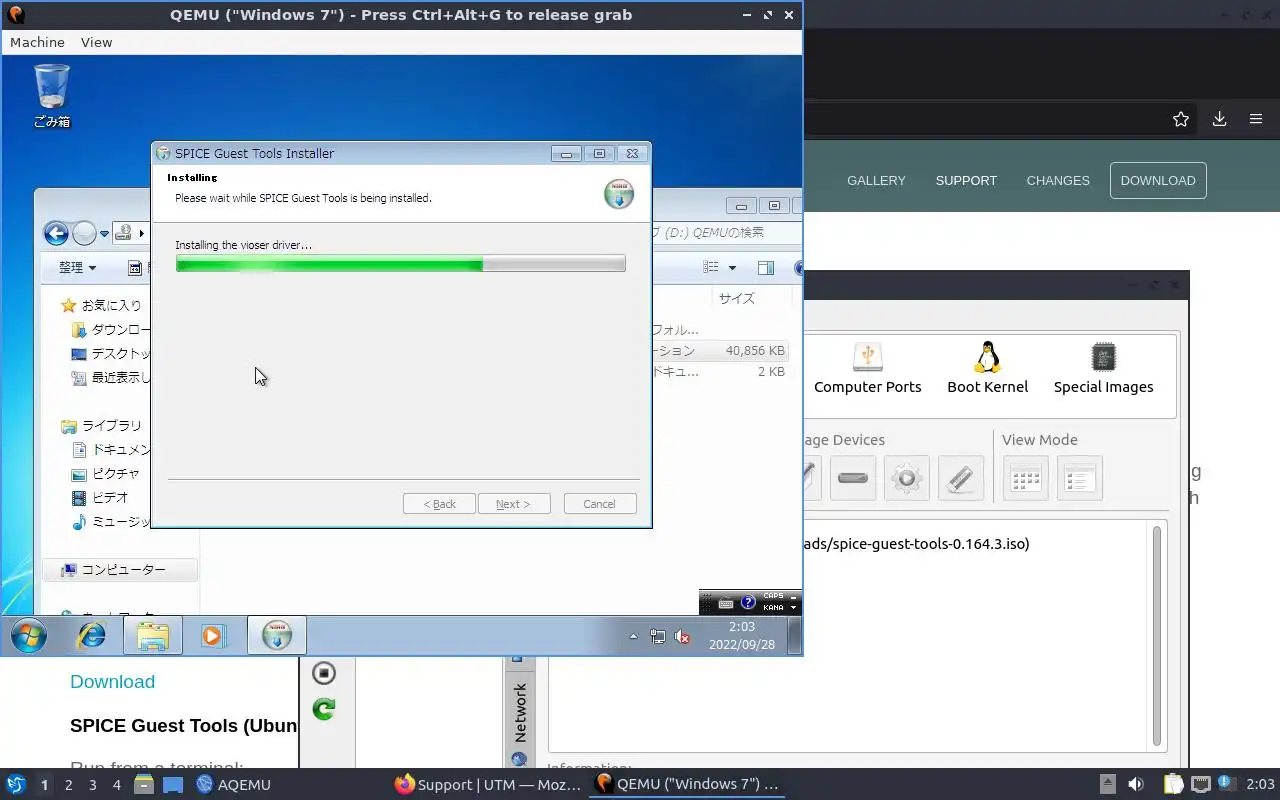Viewport: 1280px width, 800px height.
Task: Open Firefox downloads arrow icon
Action: pyautogui.click(x=1219, y=119)
